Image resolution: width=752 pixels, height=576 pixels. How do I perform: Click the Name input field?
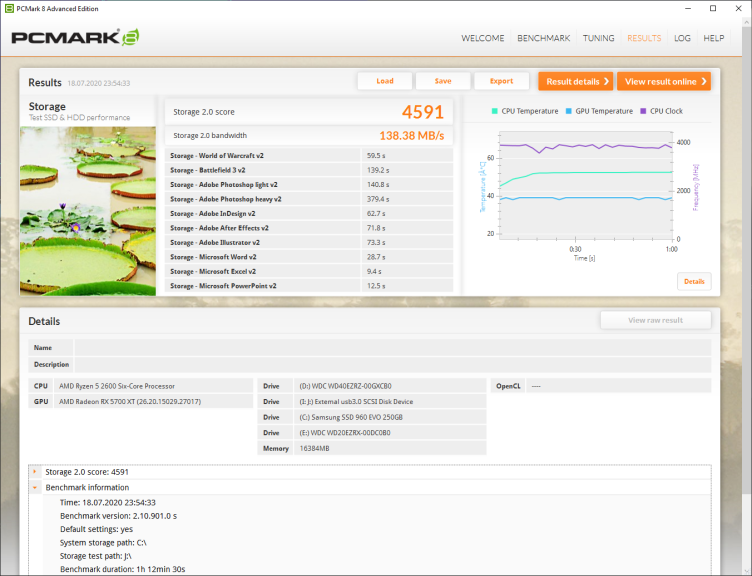(x=392, y=348)
